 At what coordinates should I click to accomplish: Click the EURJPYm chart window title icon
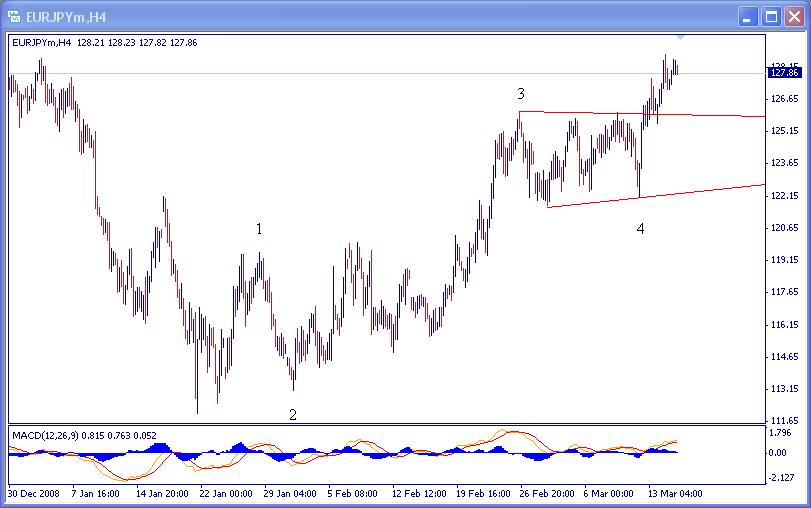pyautogui.click(x=14, y=17)
